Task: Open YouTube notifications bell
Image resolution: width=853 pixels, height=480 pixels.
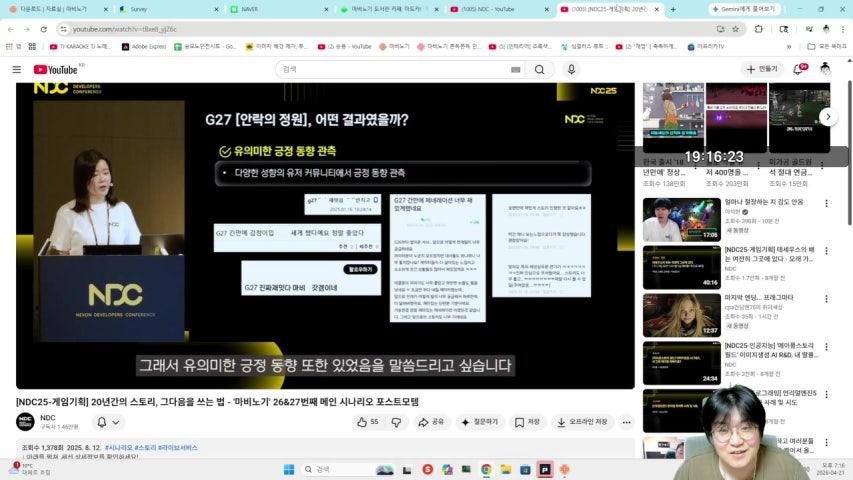Action: (799, 69)
